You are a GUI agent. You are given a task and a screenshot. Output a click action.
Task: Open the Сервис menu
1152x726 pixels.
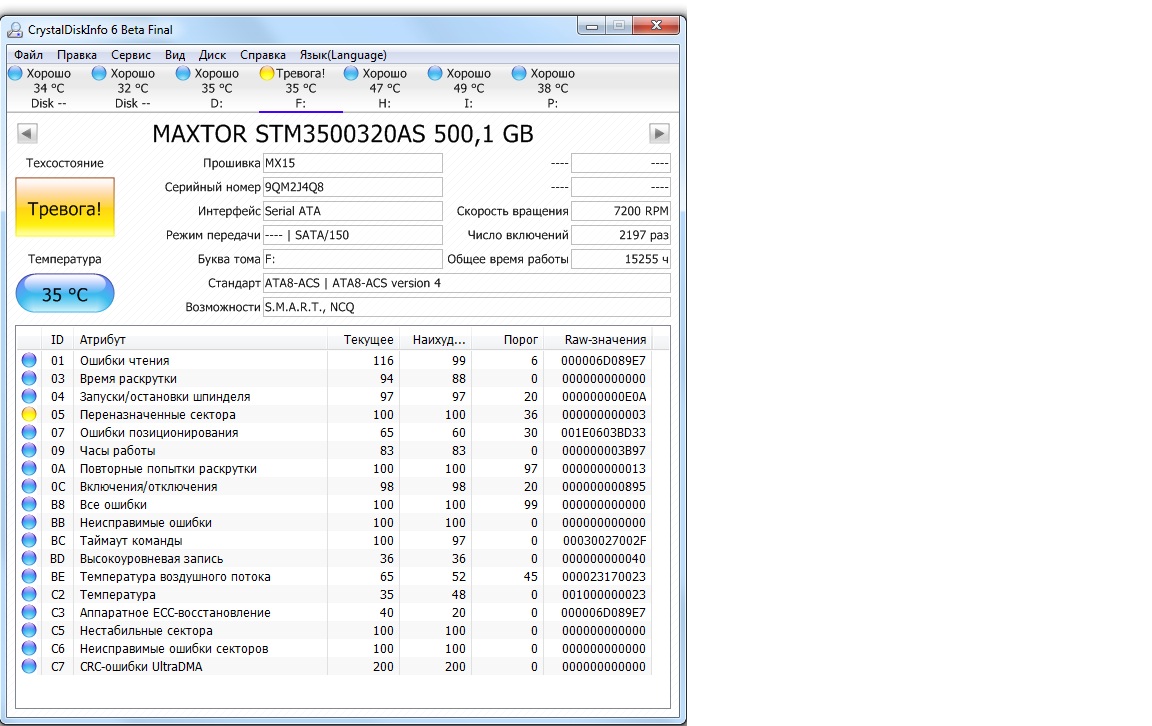coord(131,55)
